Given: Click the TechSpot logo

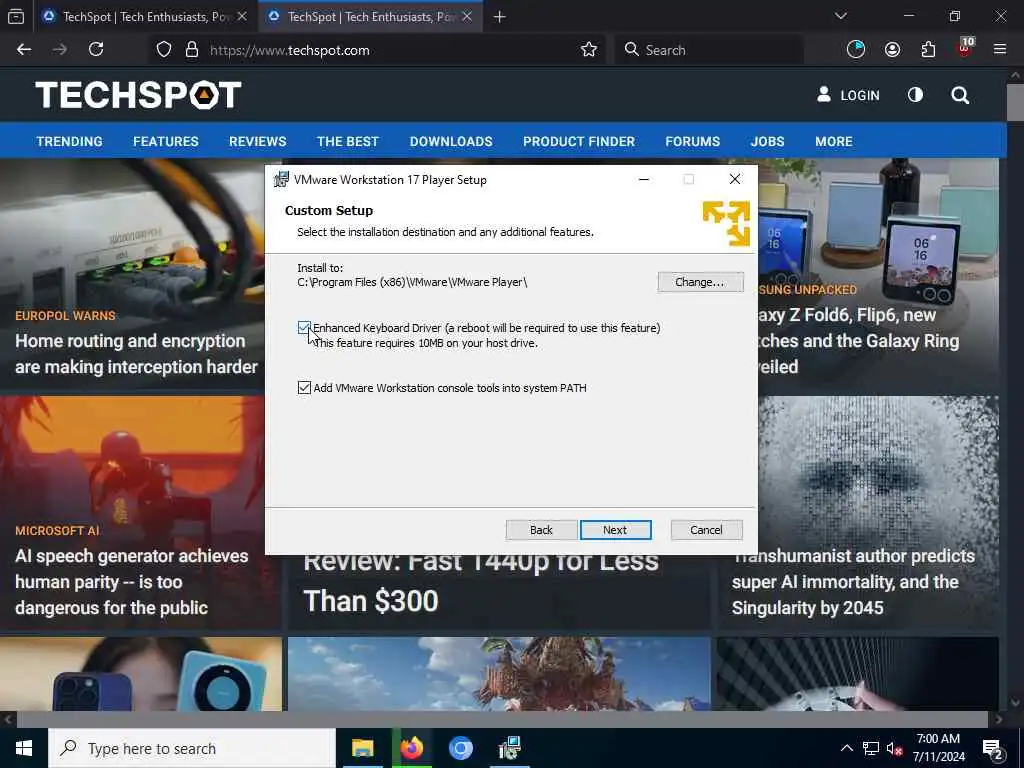Looking at the screenshot, I should click(x=138, y=95).
